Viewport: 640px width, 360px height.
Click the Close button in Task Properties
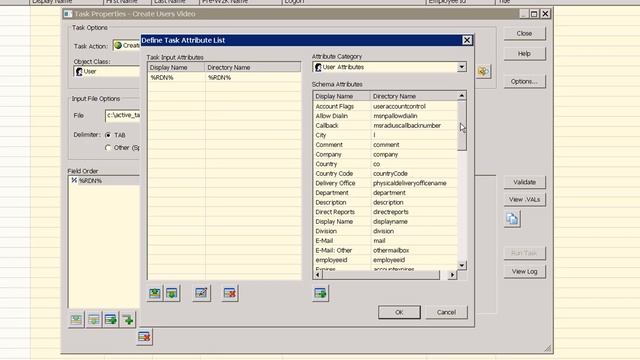(x=524, y=33)
